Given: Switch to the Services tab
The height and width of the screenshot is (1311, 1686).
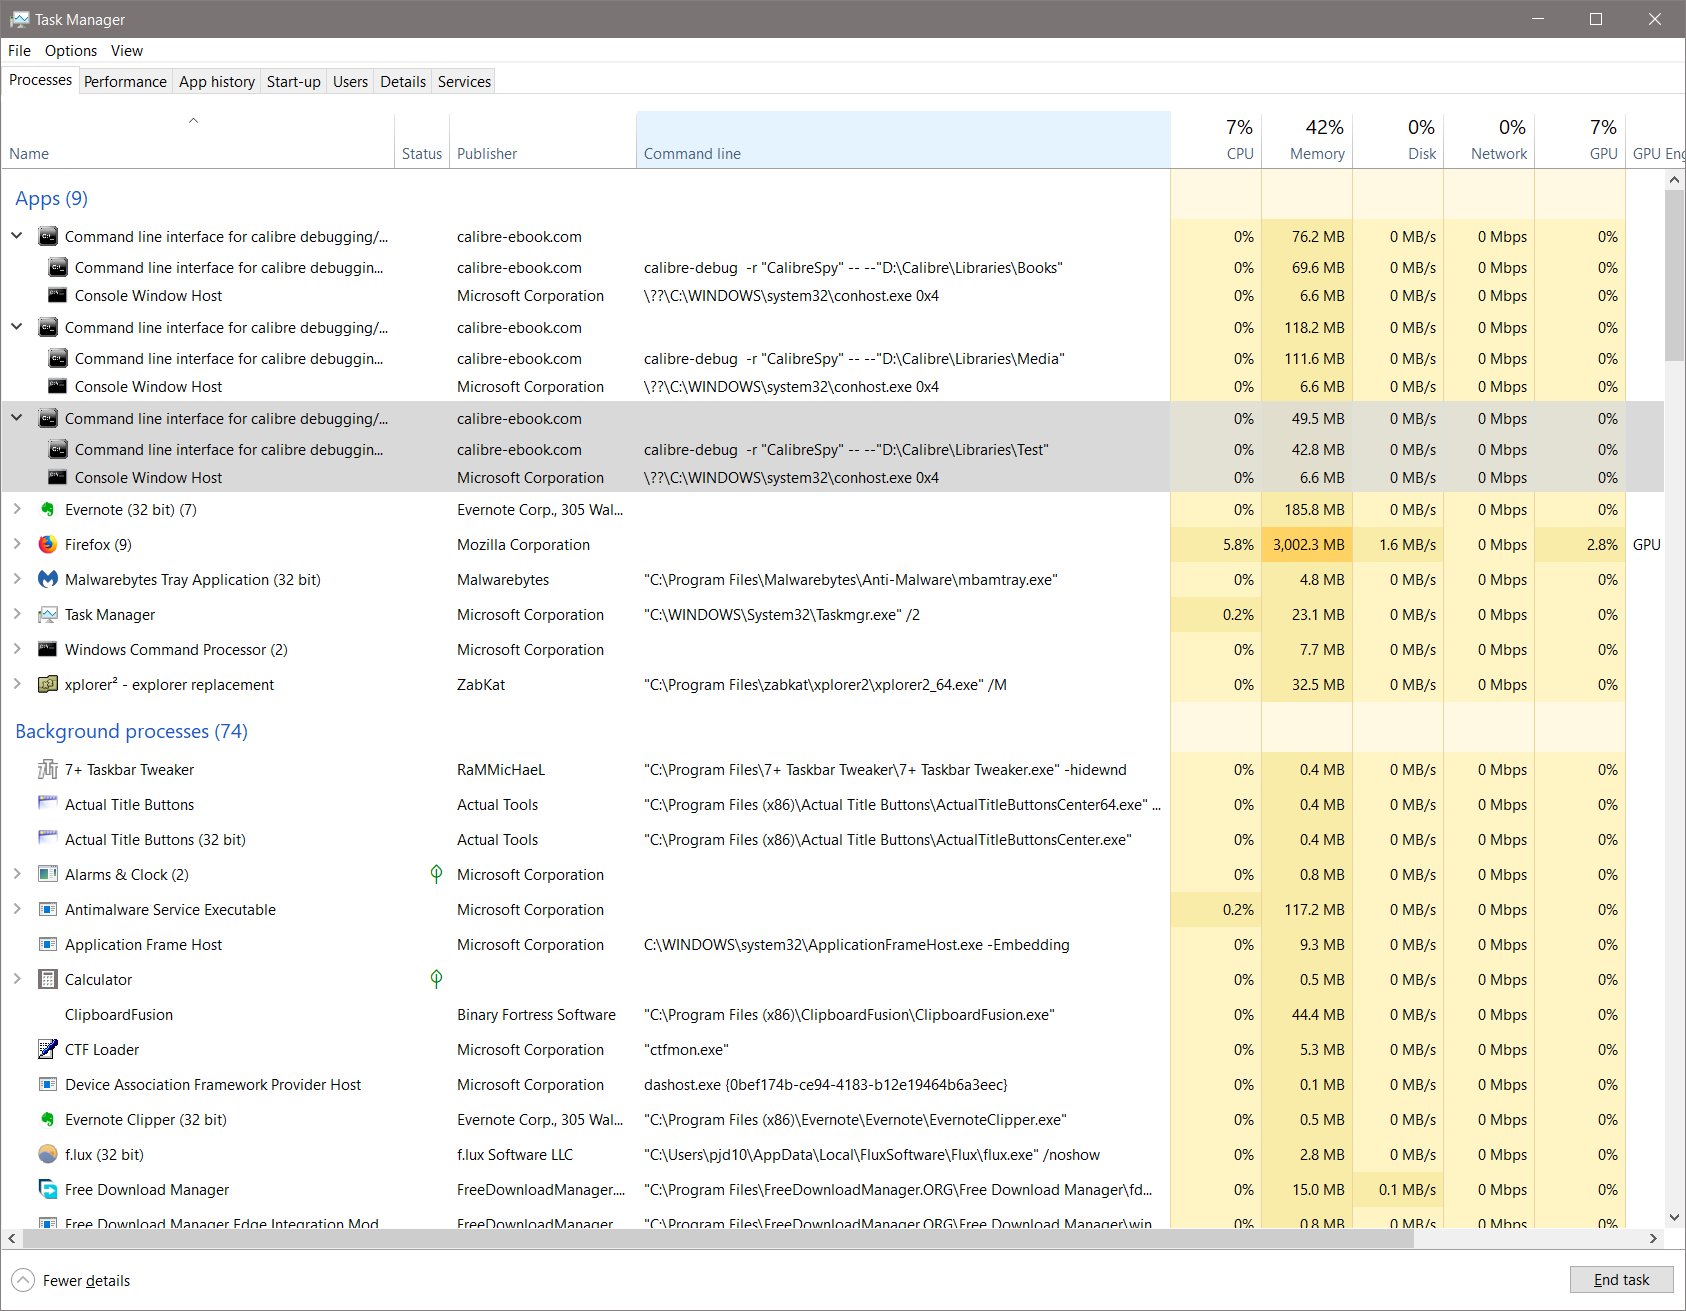Looking at the screenshot, I should click(x=464, y=82).
